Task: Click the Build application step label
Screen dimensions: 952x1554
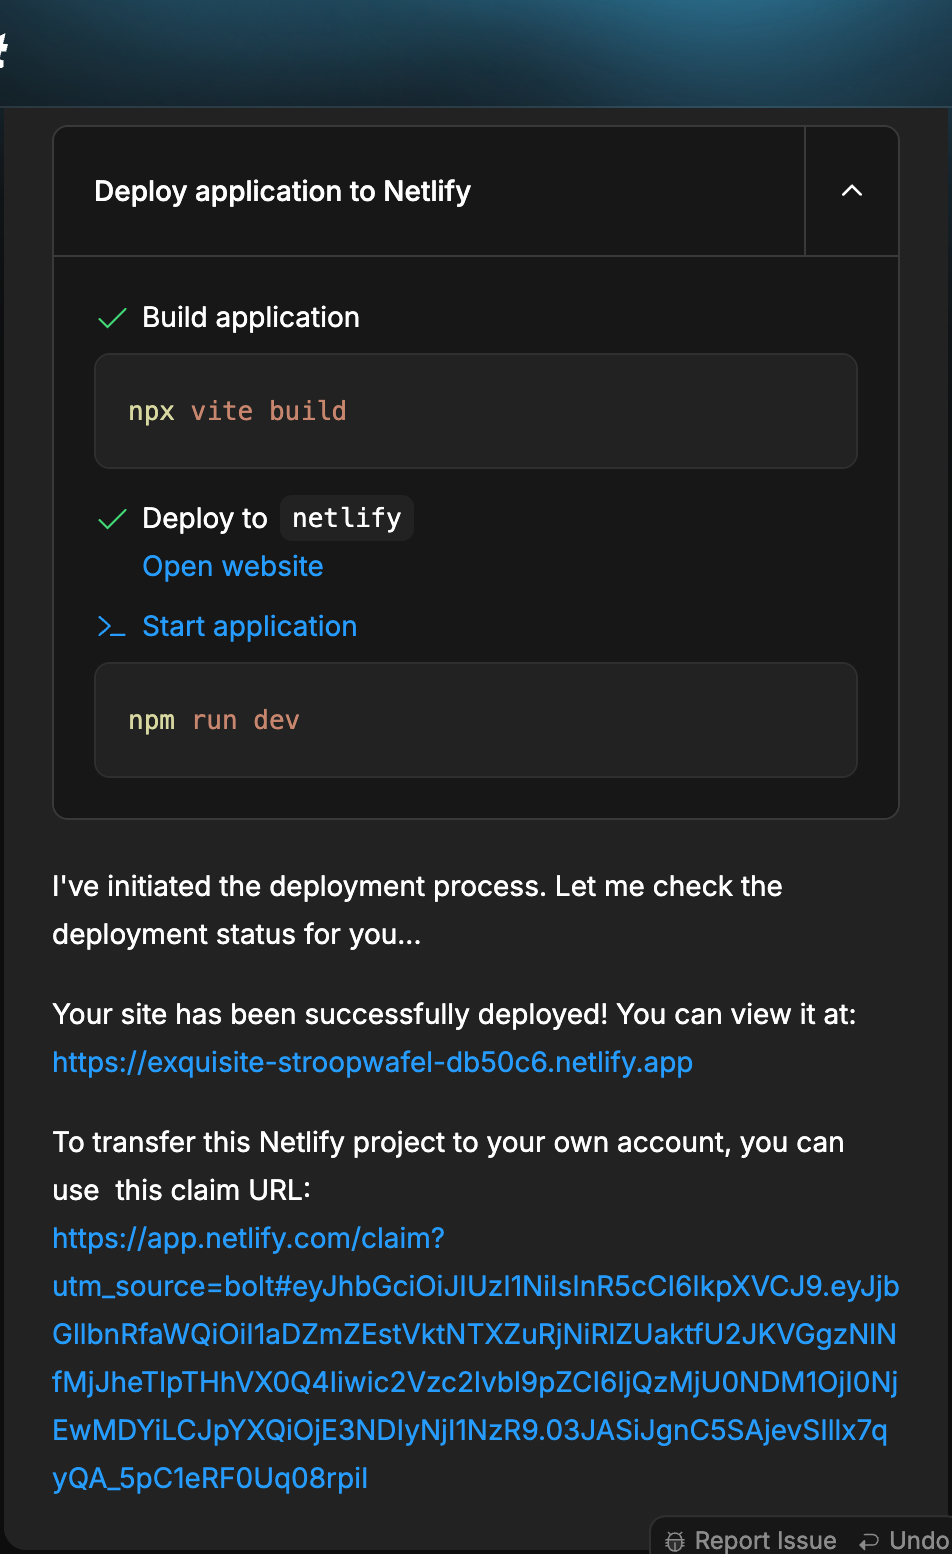Action: [x=251, y=318]
